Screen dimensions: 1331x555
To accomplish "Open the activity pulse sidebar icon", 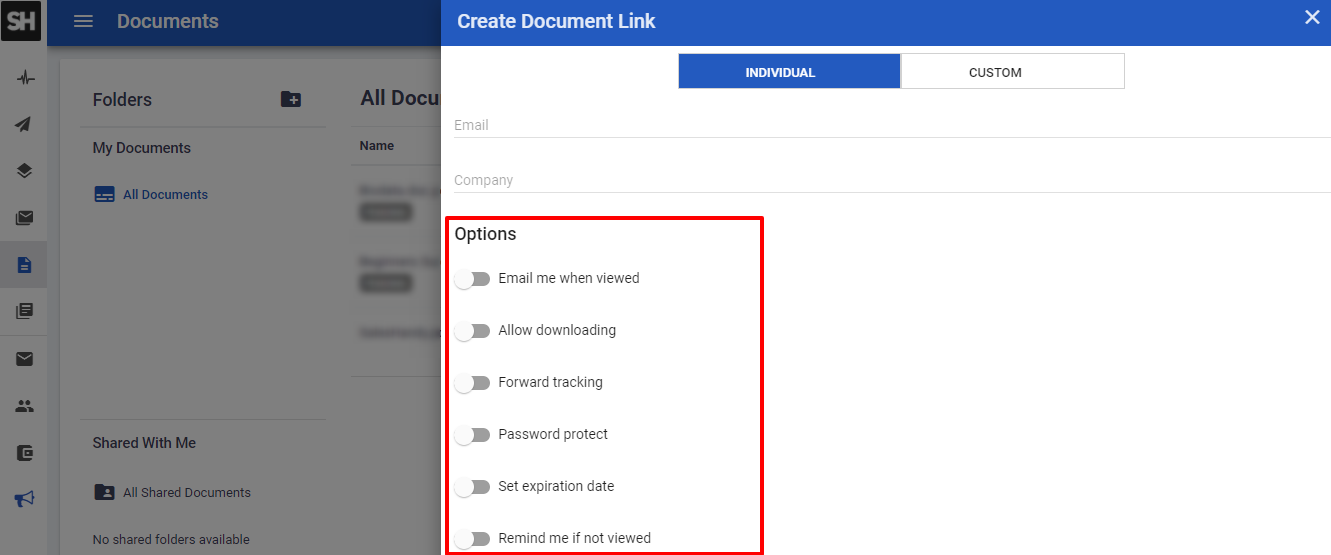I will pos(25,78).
